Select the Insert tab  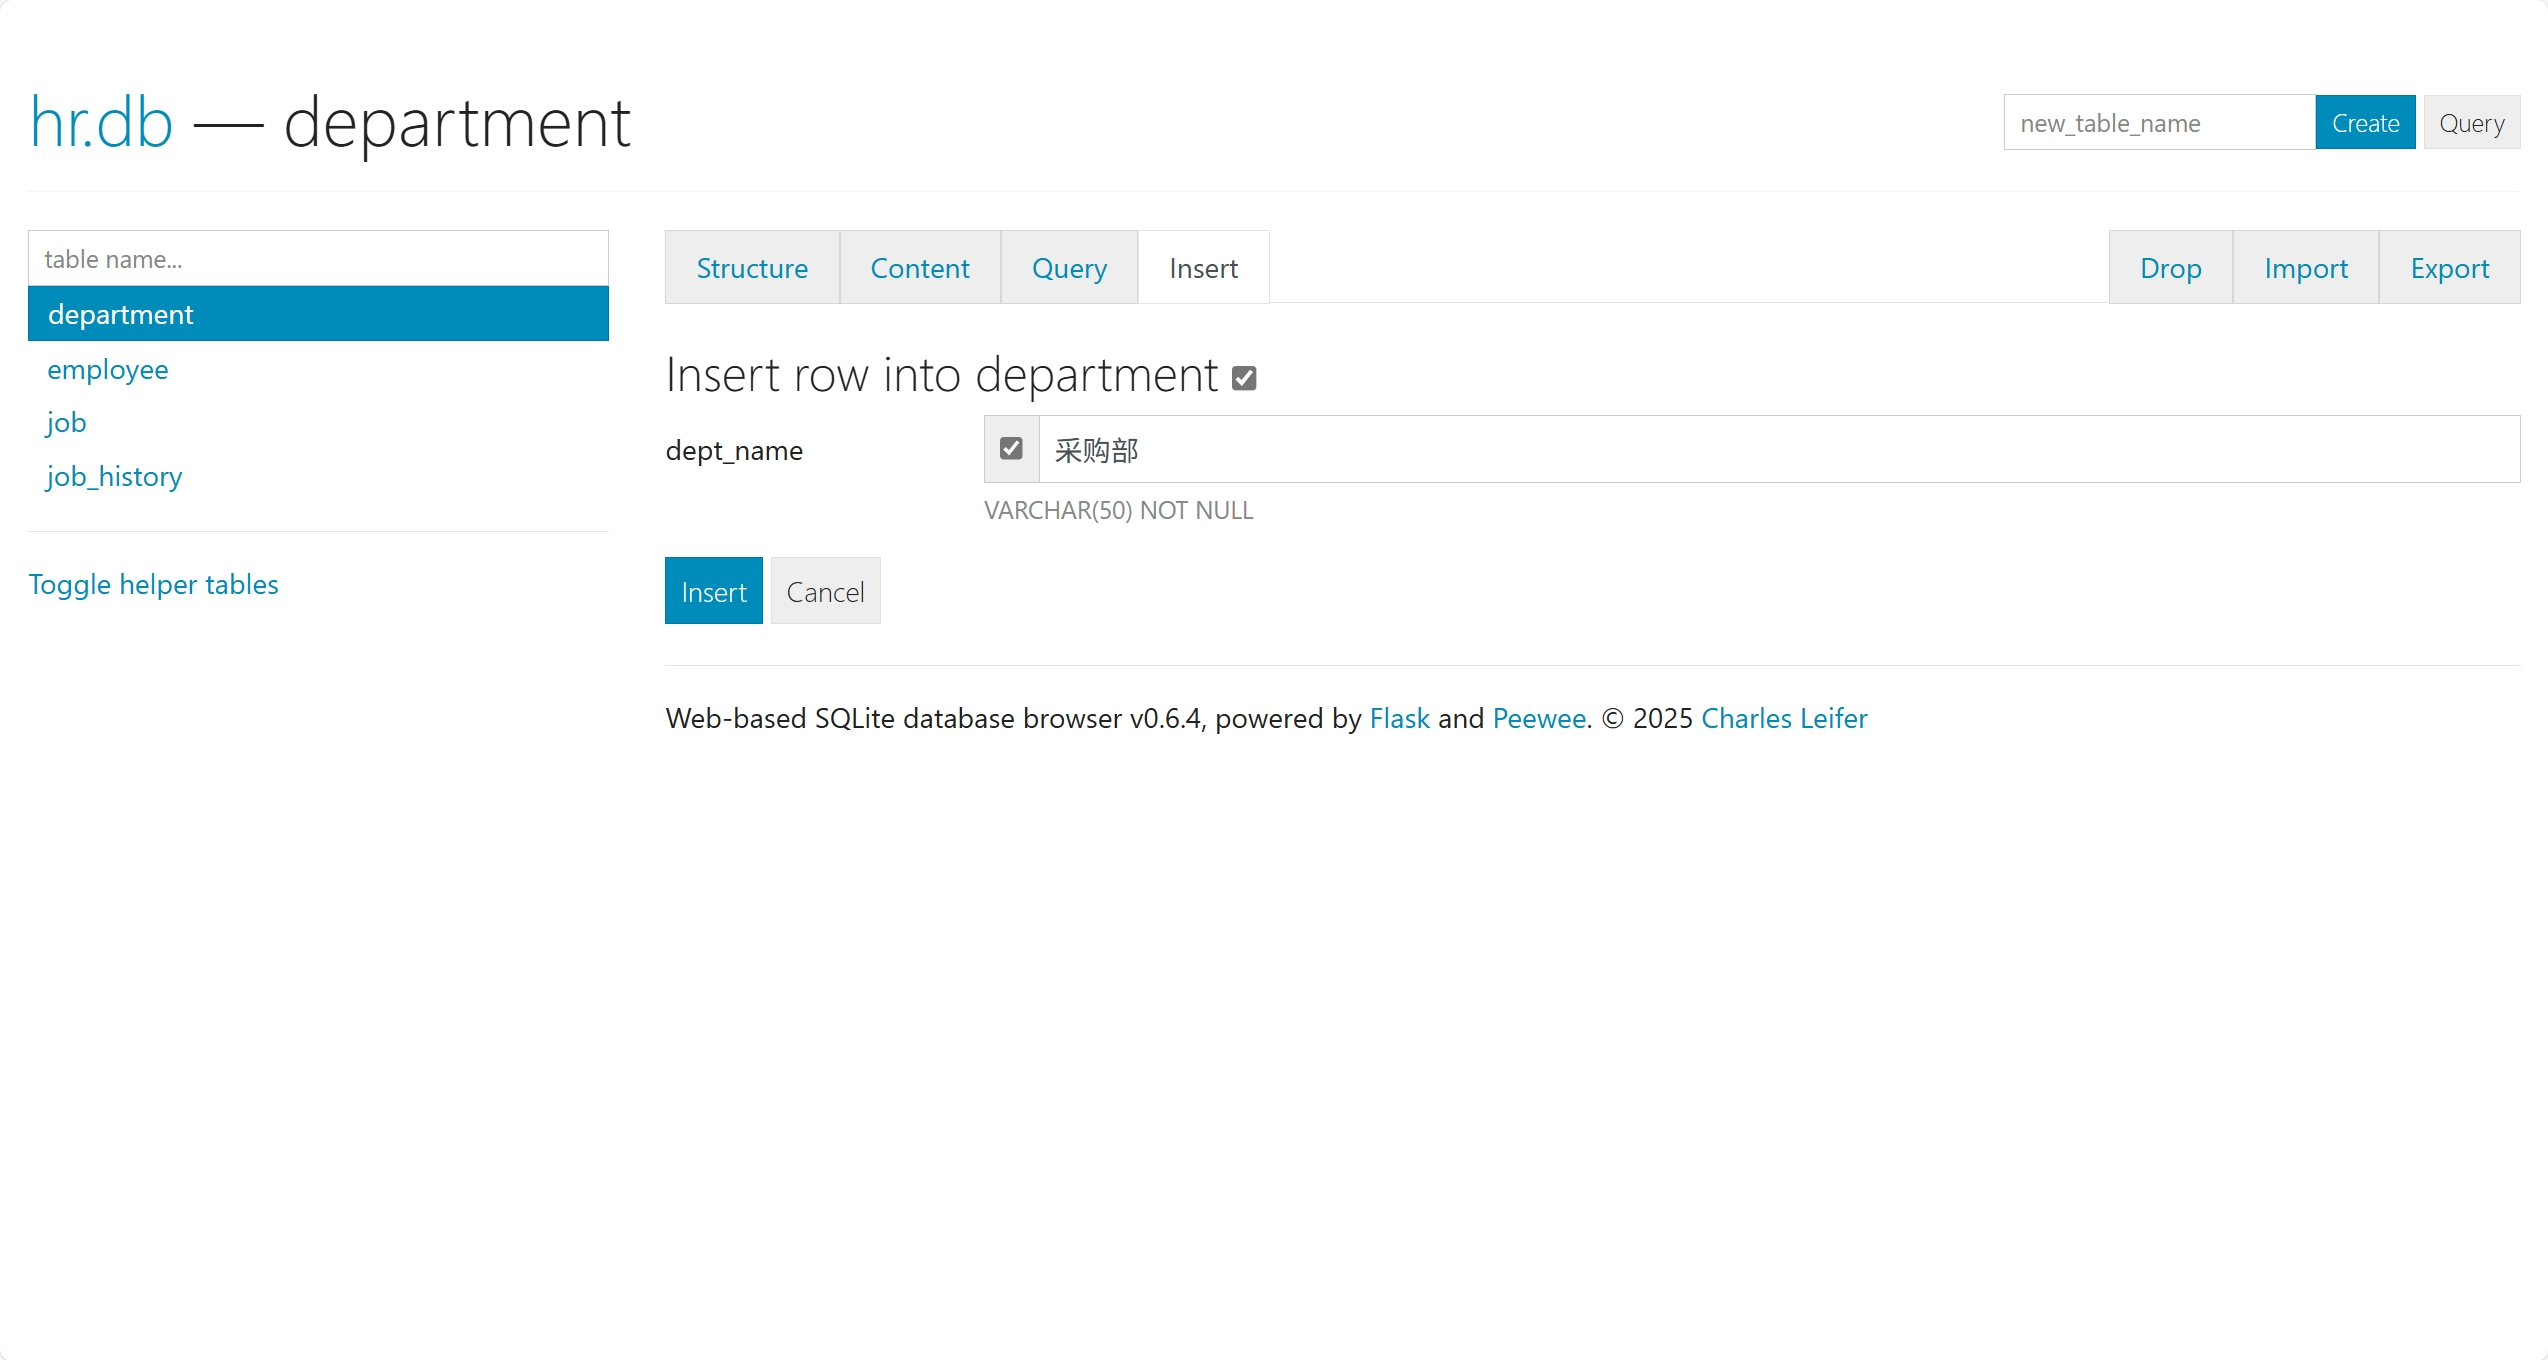[x=1203, y=268]
